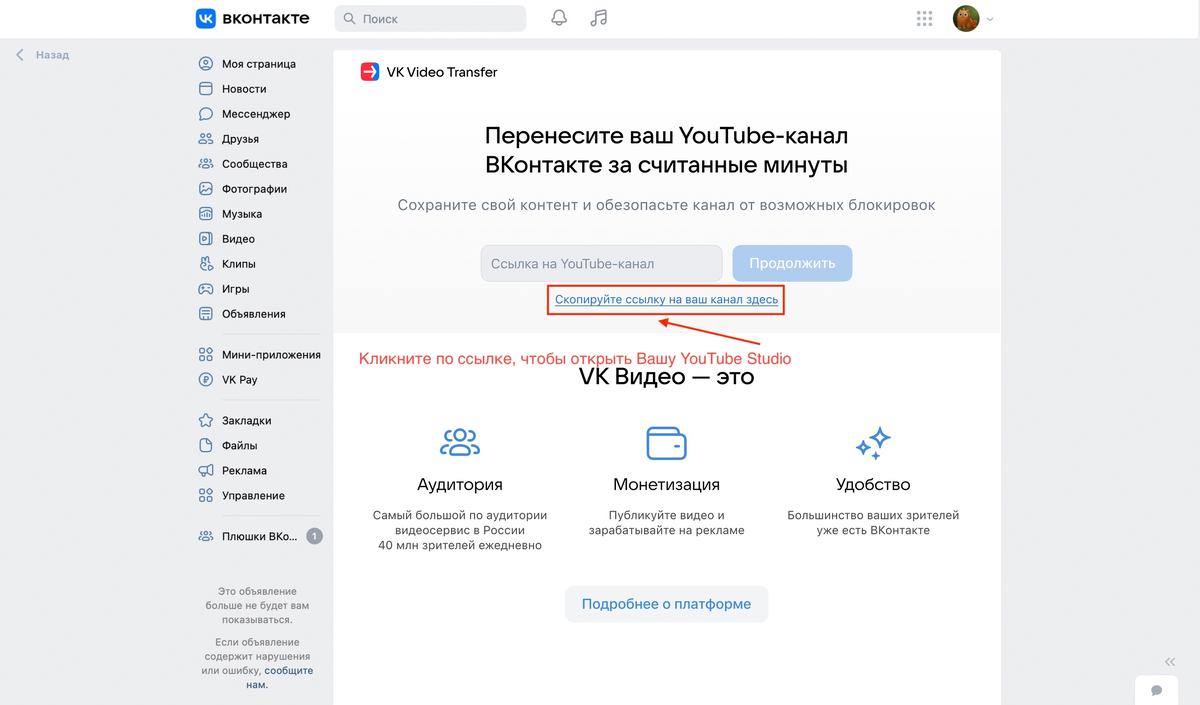Screen dimensions: 1200x705
Task: Collapse panel with double chevron icon
Action: click(x=1169, y=662)
